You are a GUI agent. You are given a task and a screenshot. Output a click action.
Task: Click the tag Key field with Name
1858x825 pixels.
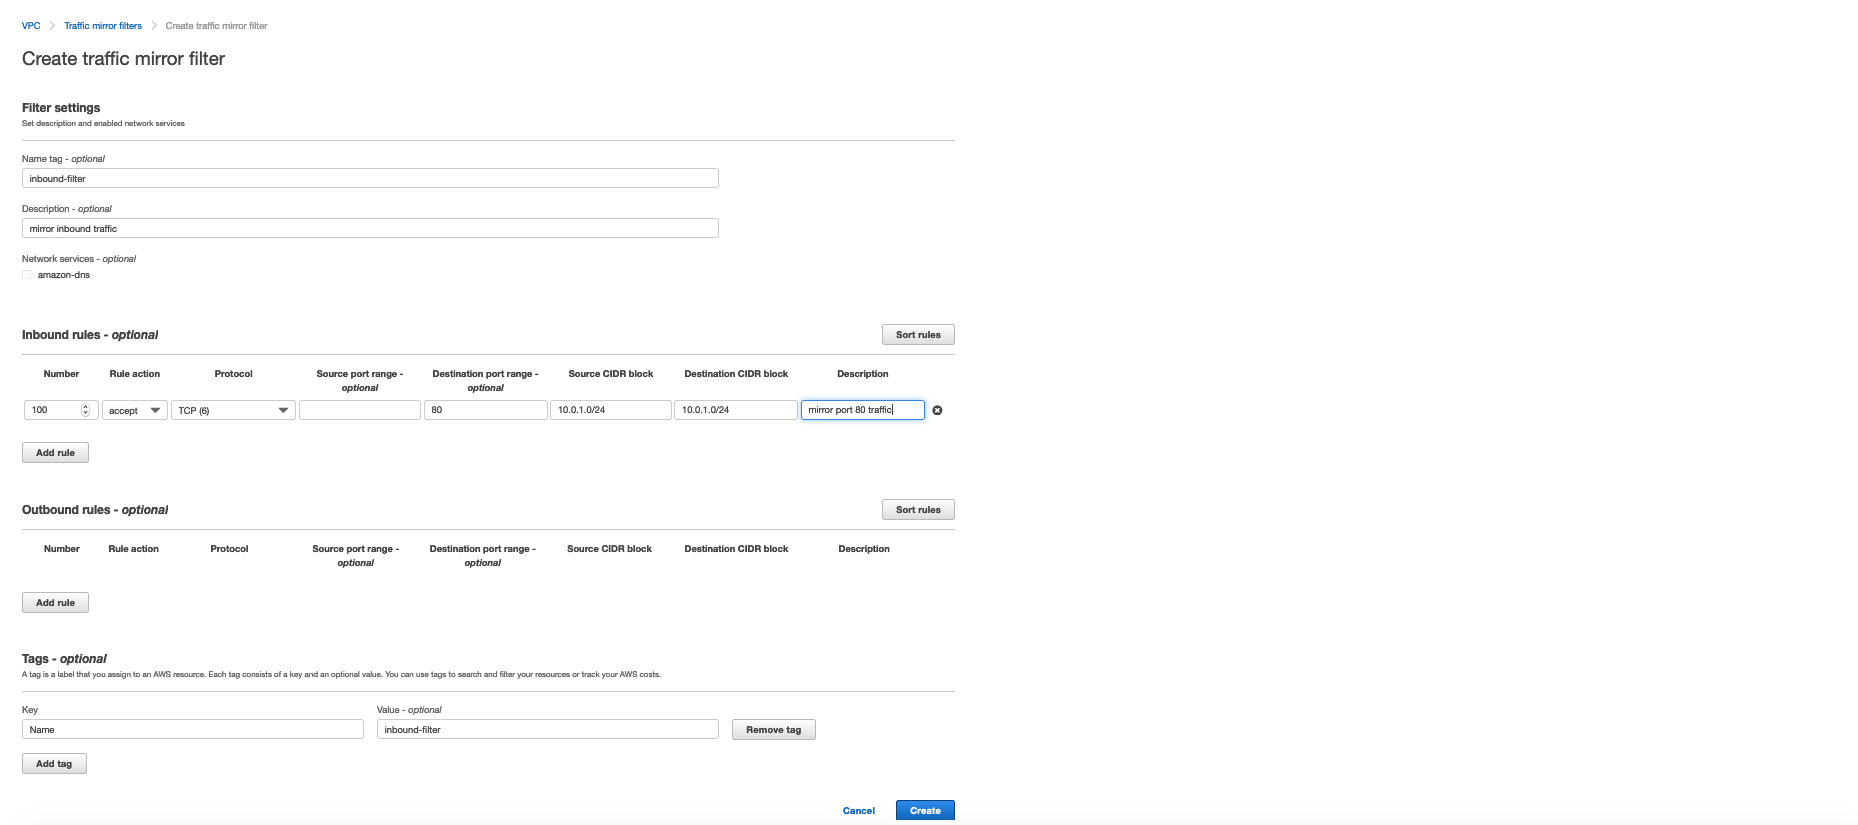(x=193, y=729)
